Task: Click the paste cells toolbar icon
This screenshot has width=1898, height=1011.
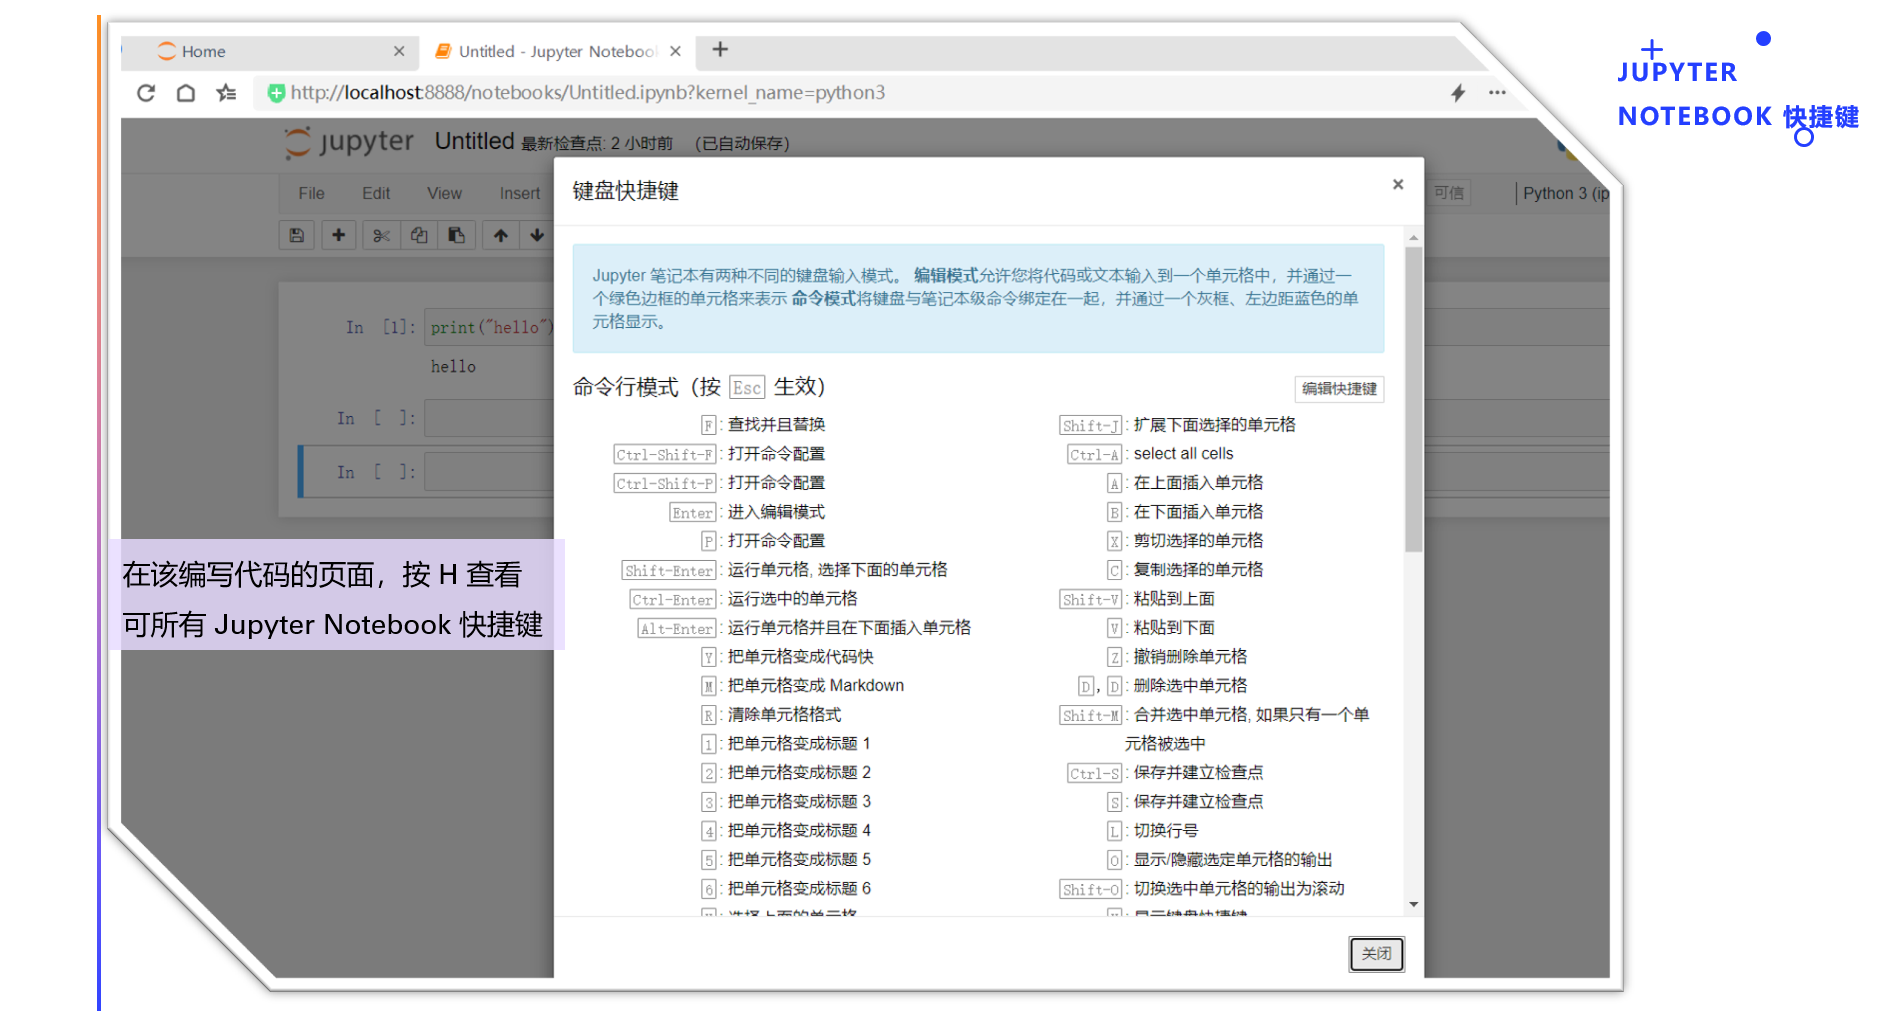Action: [456, 235]
